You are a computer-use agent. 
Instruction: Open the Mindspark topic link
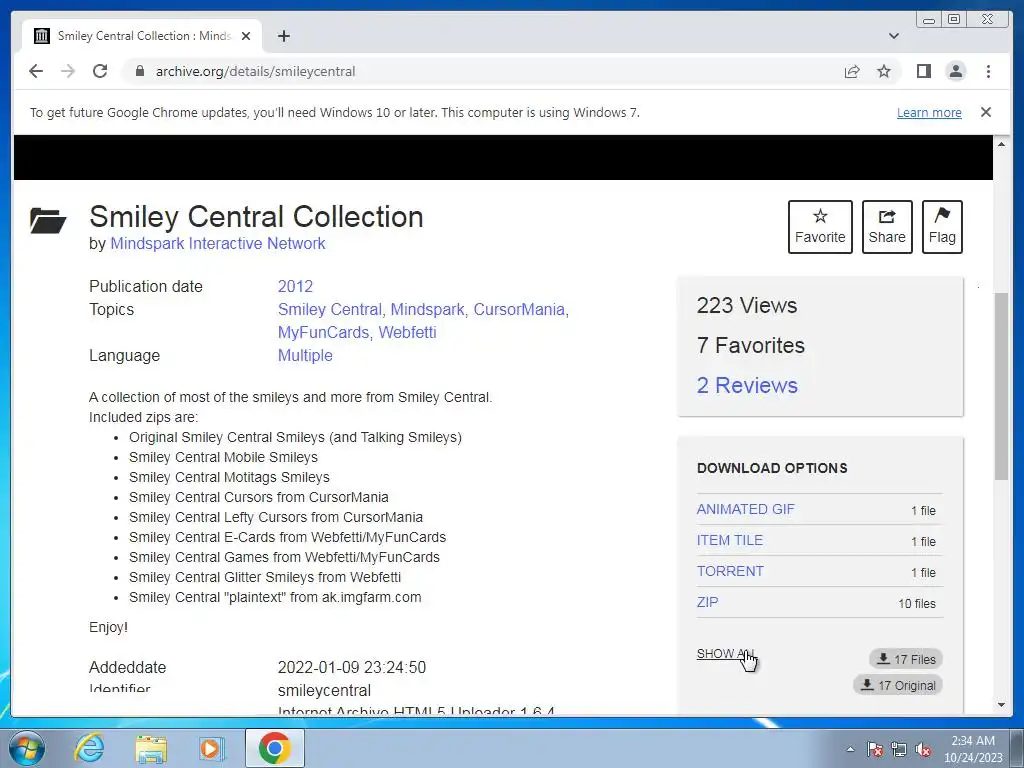[427, 309]
